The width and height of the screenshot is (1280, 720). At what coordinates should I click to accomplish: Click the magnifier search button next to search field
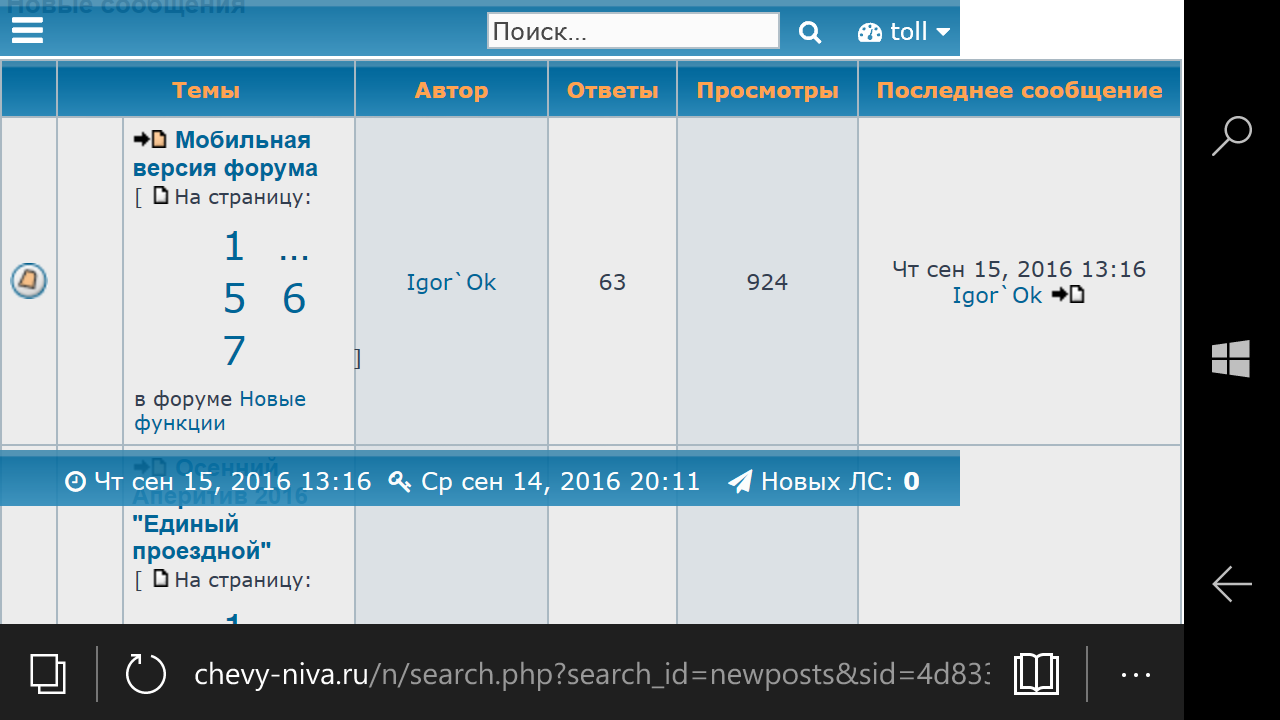click(x=810, y=32)
